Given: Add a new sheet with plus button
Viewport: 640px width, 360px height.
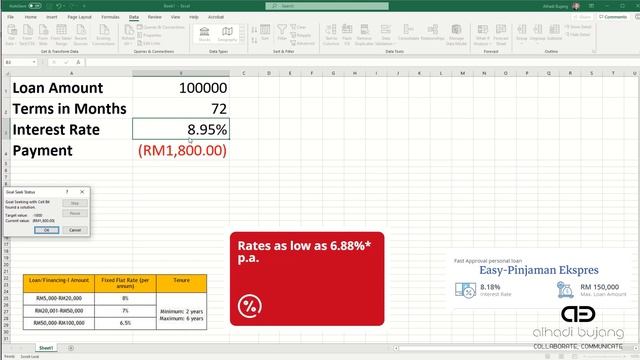Looking at the screenshot, I should tap(71, 348).
